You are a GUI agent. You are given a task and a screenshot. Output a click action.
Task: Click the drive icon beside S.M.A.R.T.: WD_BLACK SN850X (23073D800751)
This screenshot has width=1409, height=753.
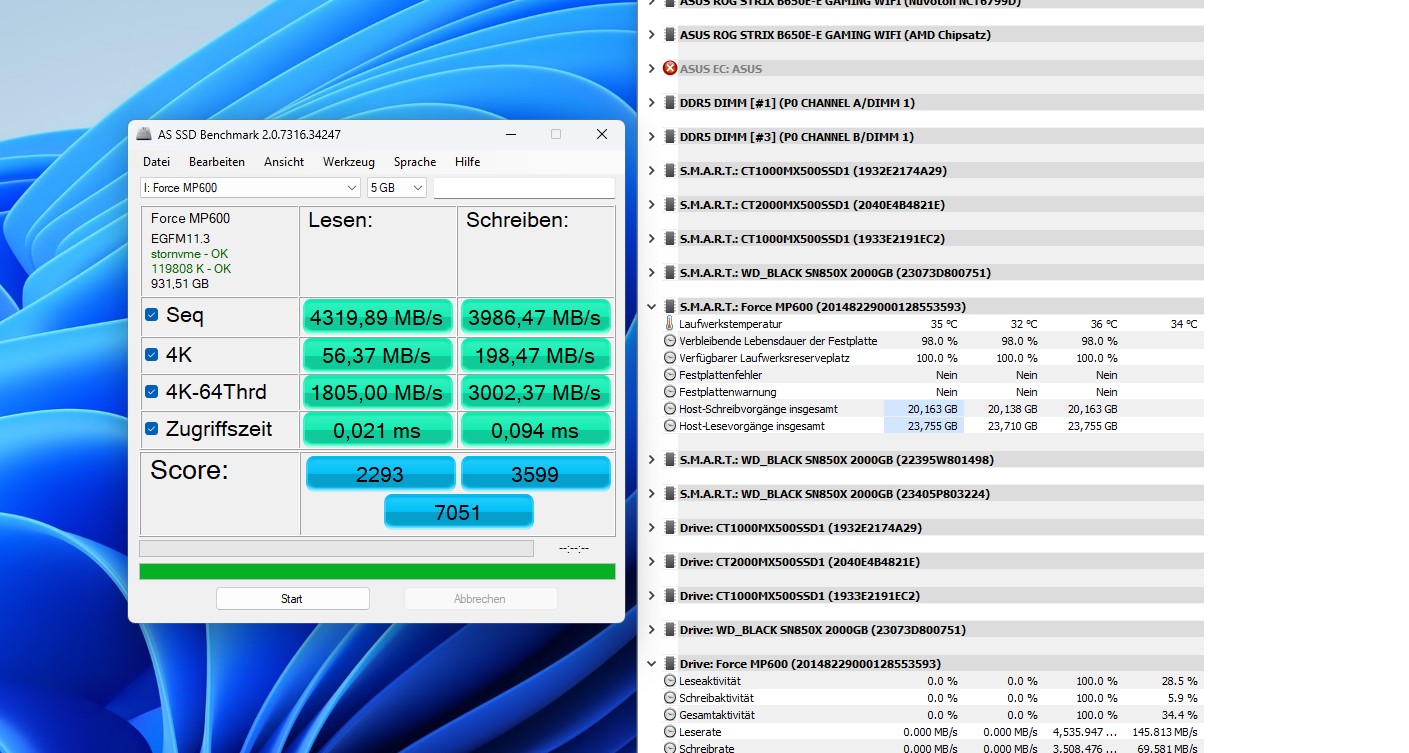(x=669, y=272)
